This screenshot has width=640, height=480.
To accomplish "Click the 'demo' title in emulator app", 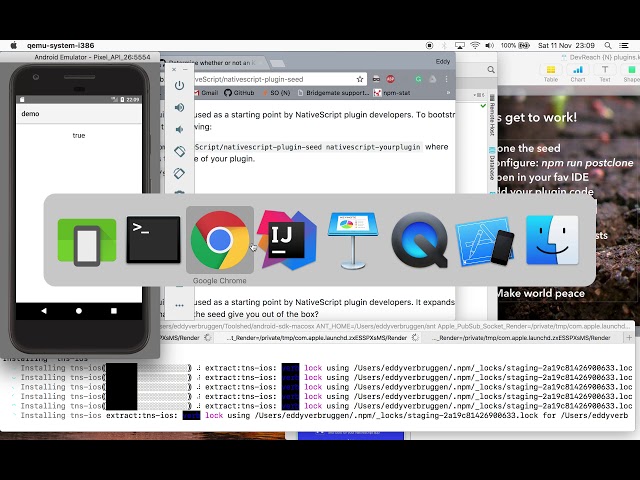I will (30, 113).
